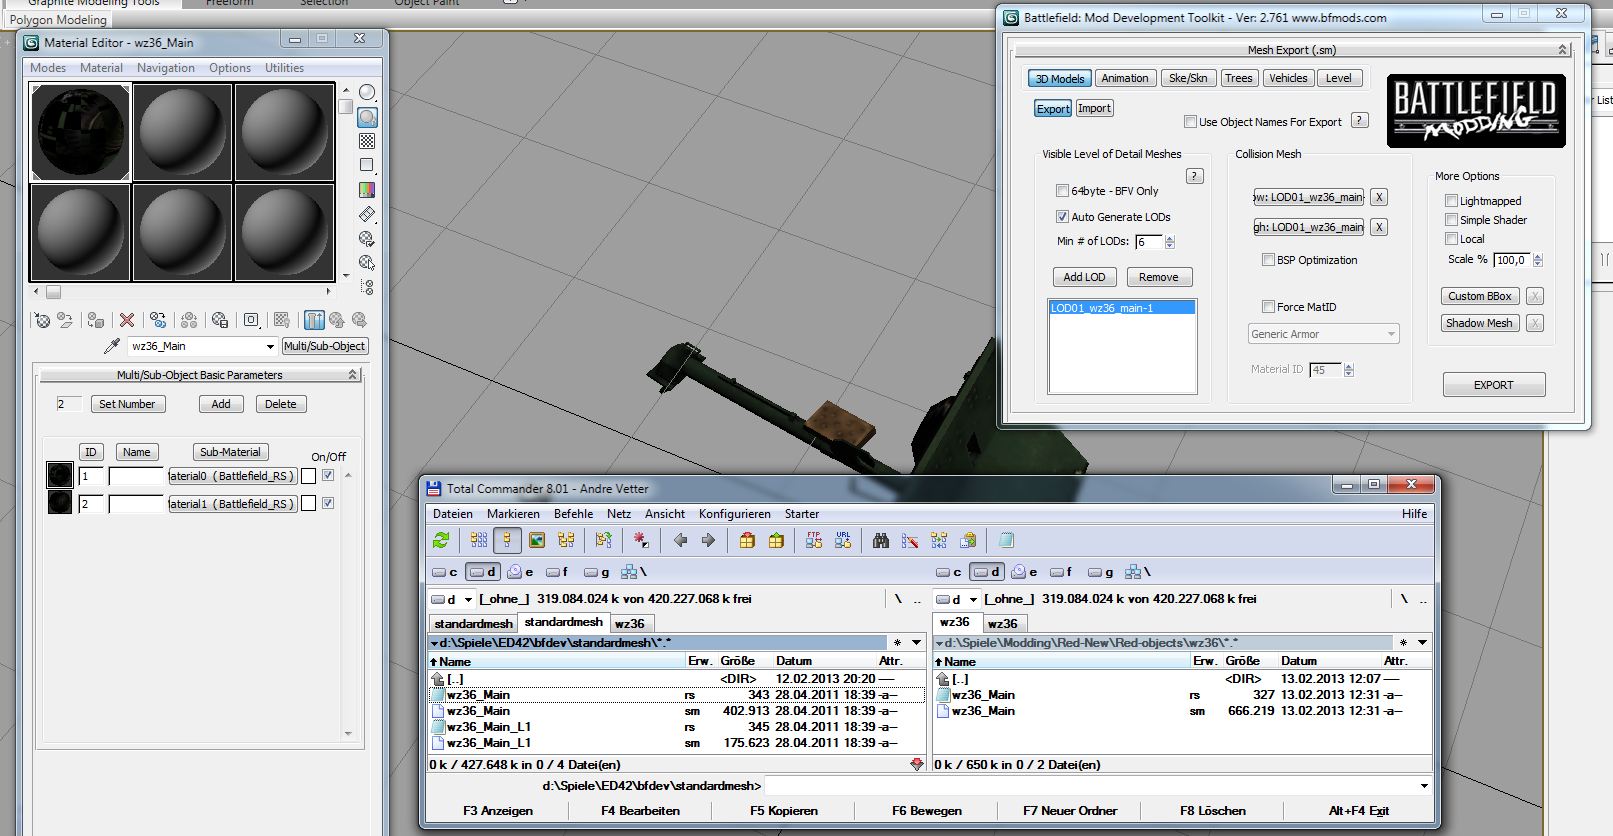This screenshot has width=1613, height=836.
Task: Click the Put to Library icon
Action: tap(220, 320)
